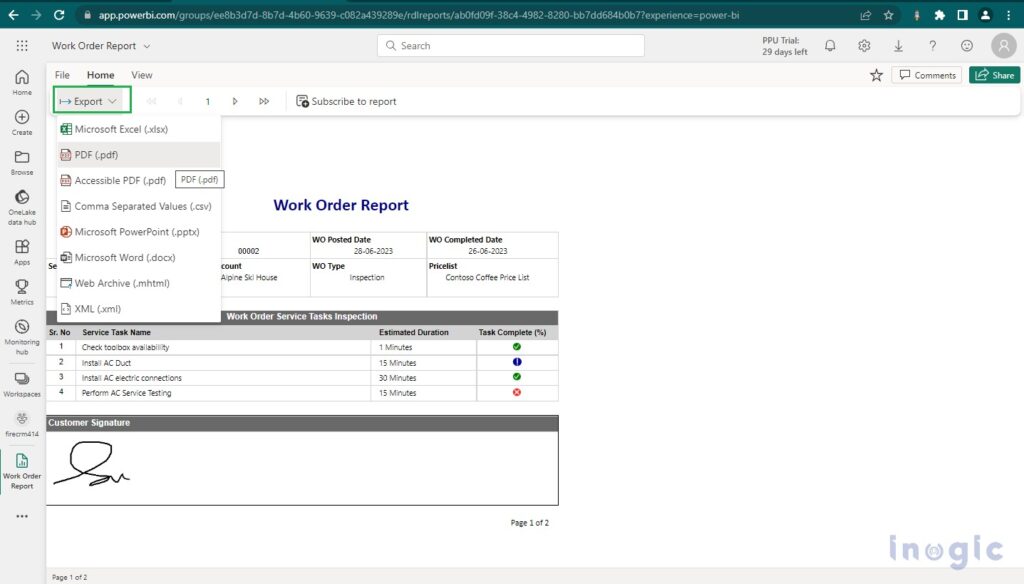The height and width of the screenshot is (584, 1024).
Task: Export as PDF (.pdf)
Action: [138, 155]
